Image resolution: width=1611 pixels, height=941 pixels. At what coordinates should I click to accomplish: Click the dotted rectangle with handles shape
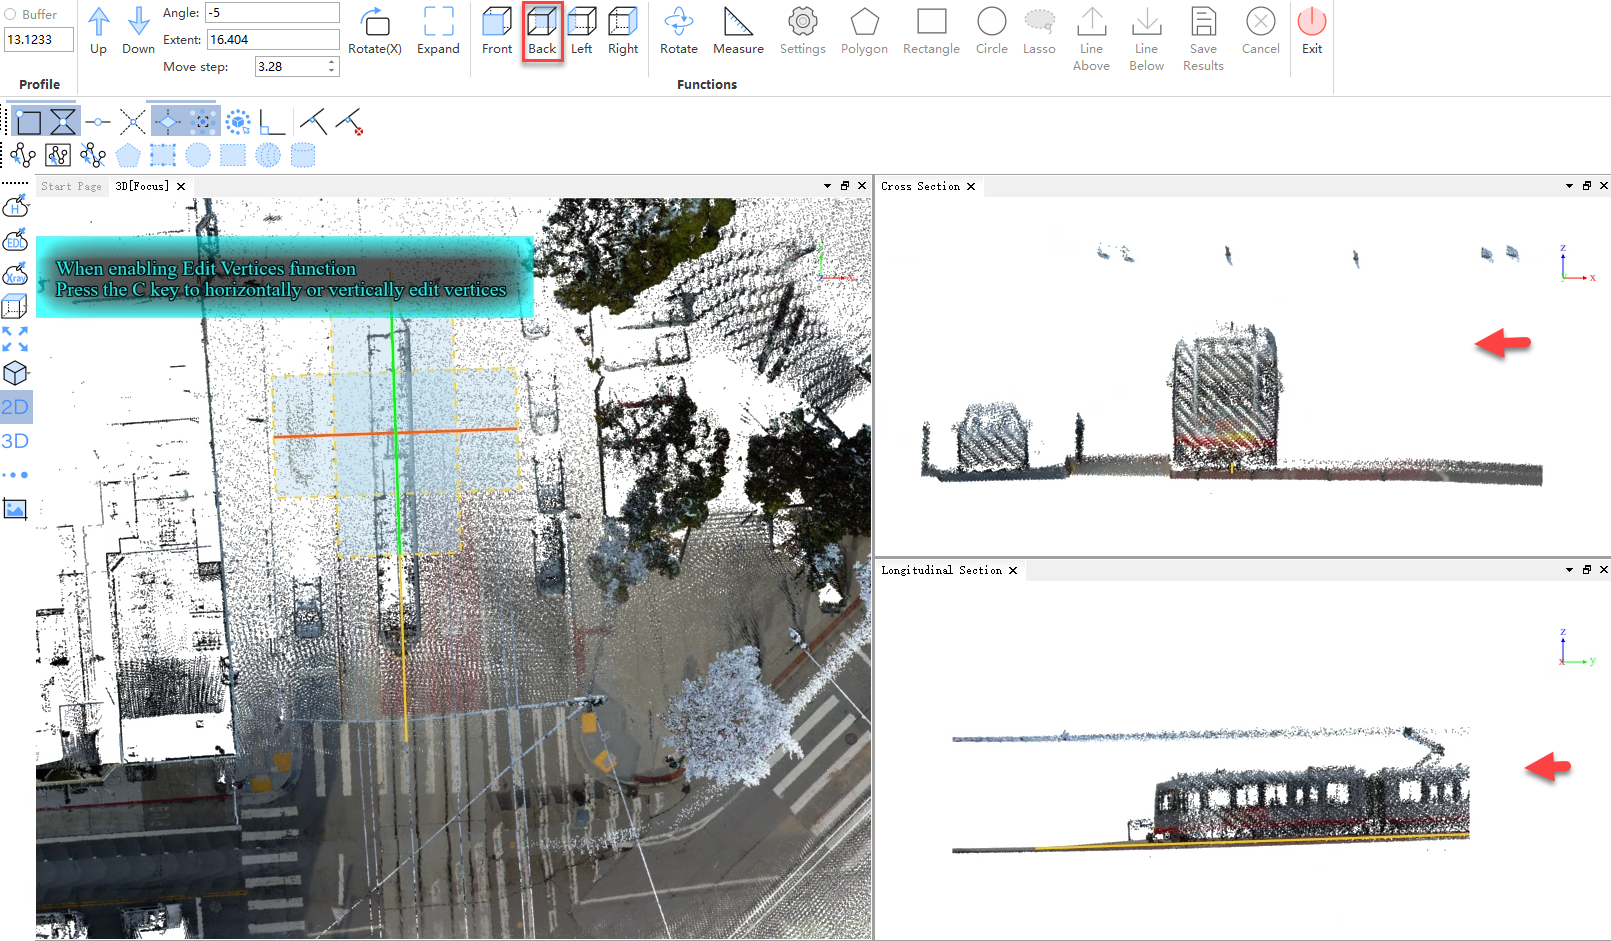pos(163,155)
